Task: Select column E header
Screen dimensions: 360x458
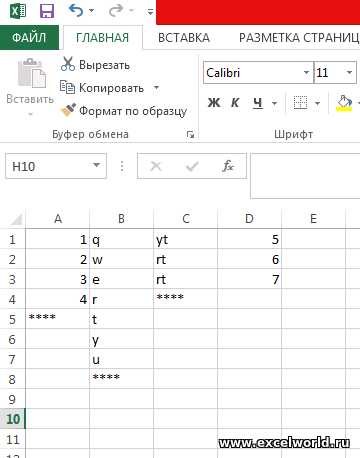Action: [x=314, y=219]
